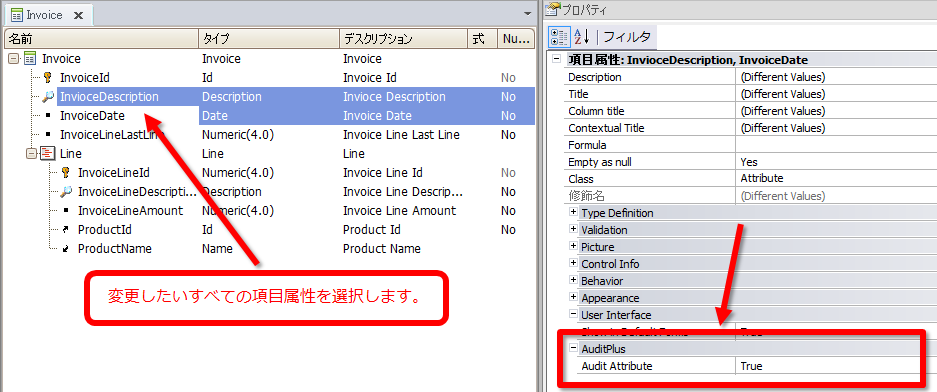
Task: Click the 式 column header
Action: [482, 39]
